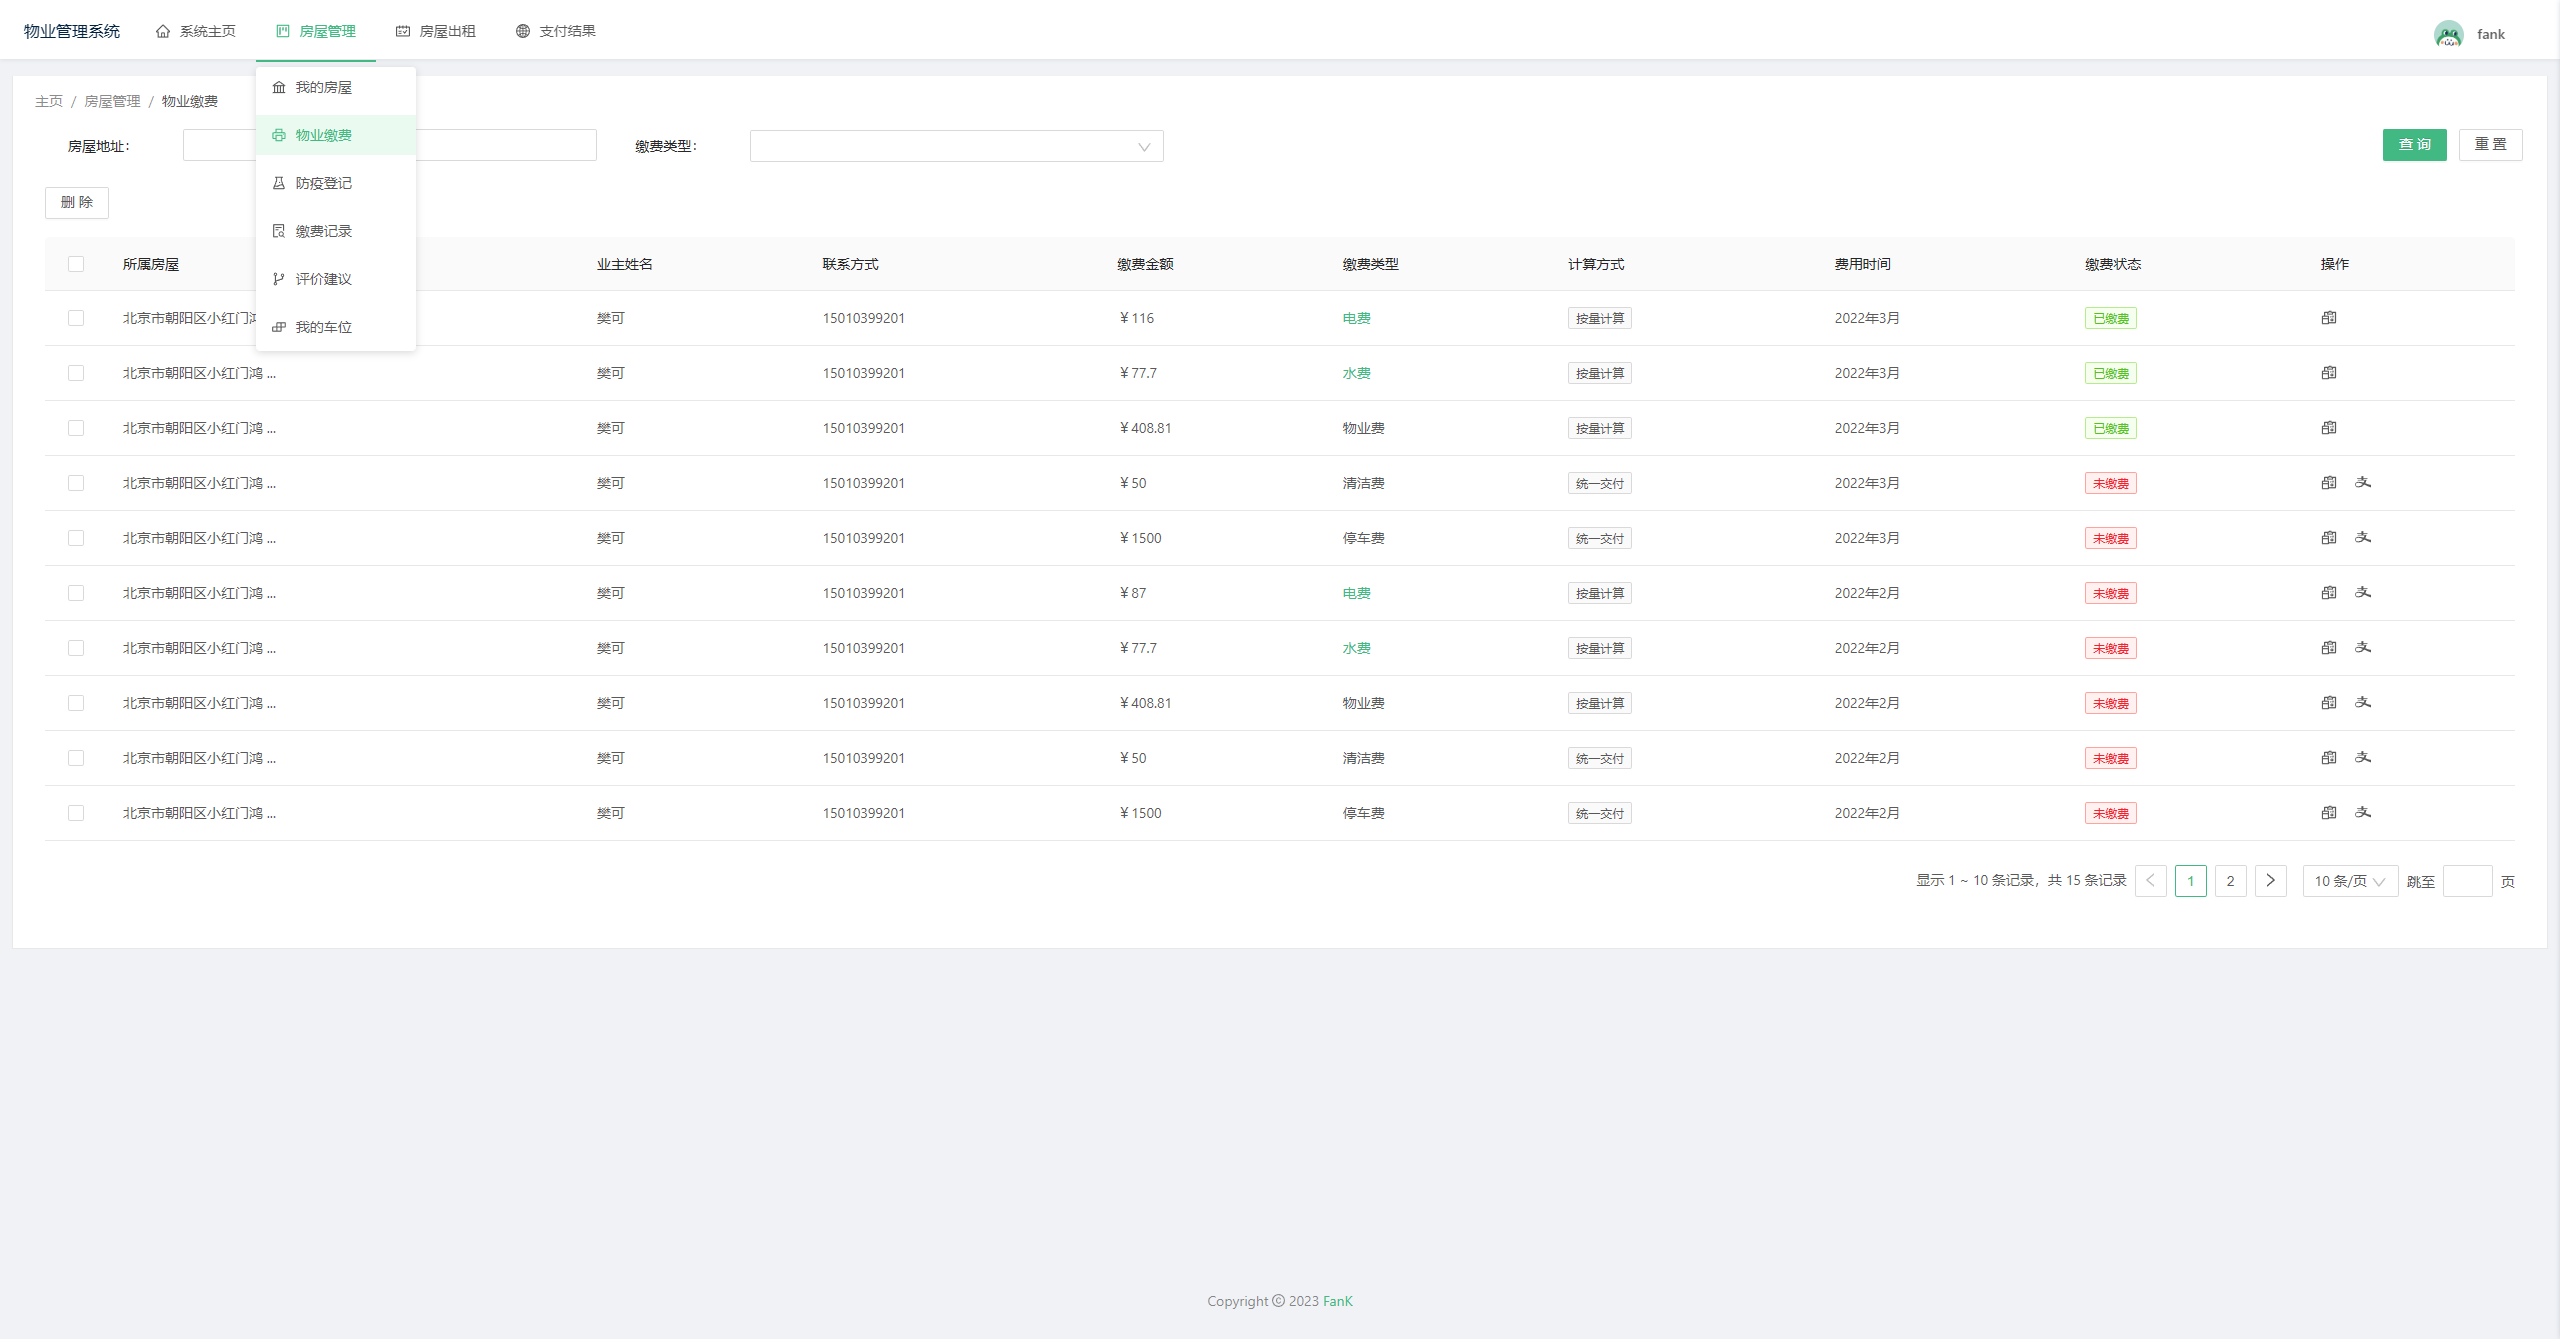Expand the 10 条/页 page size selector
Viewport: 2560px width, 1339px height.
click(2349, 881)
